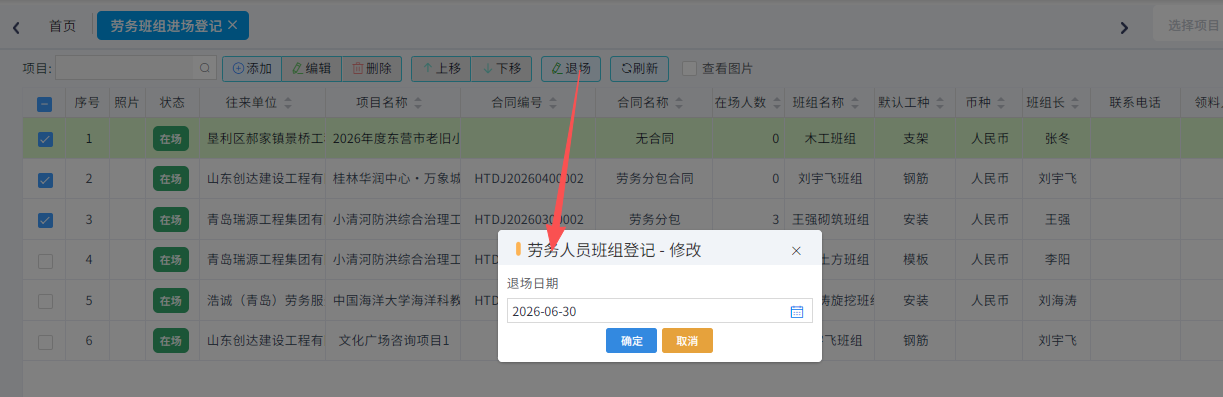This screenshot has width=1223, height=397.
Task: Click the 支架 work type cell
Action: [916, 139]
